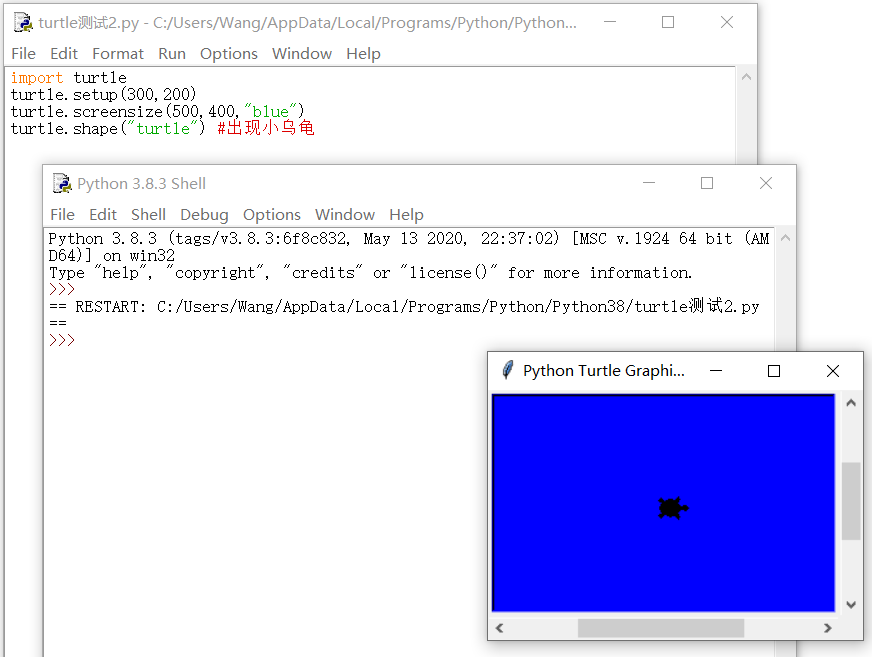Viewport: 872px width, 657px height.
Task: Close the Python Turtle Graphics window
Action: [833, 371]
